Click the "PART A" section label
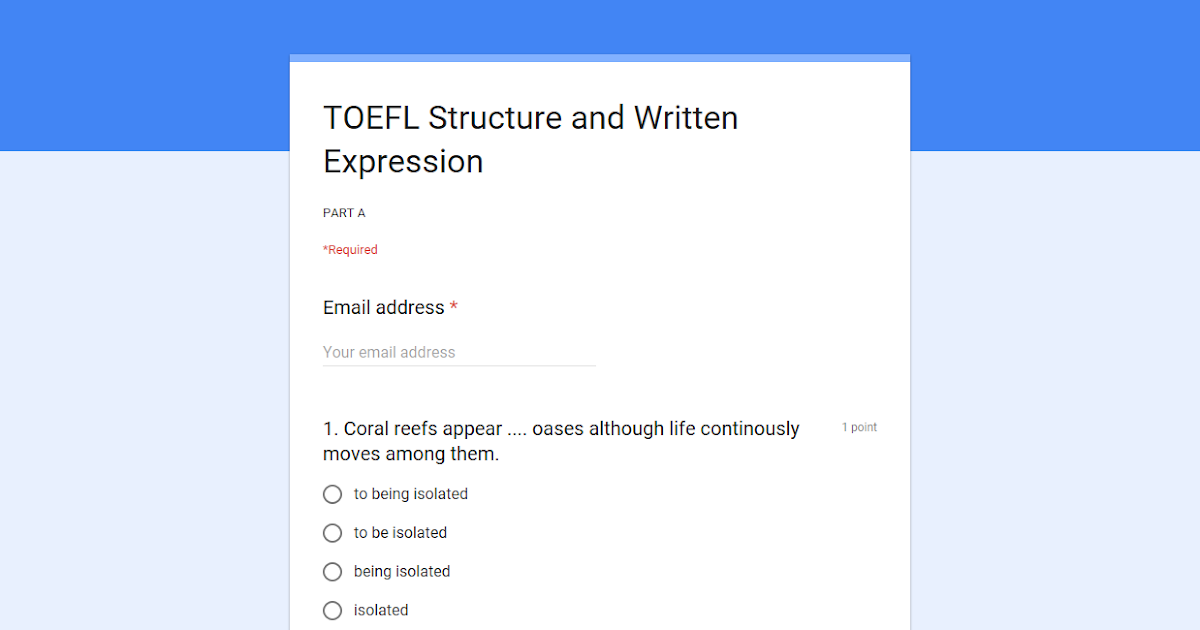 pyautogui.click(x=344, y=212)
